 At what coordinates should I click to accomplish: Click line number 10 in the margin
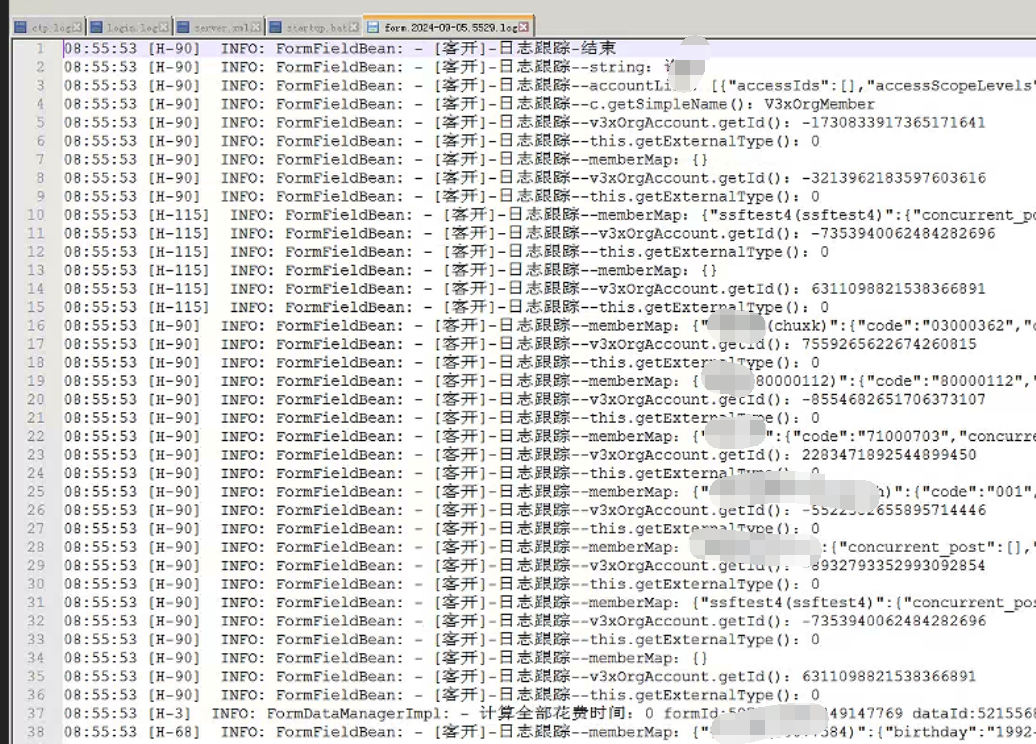click(36, 215)
